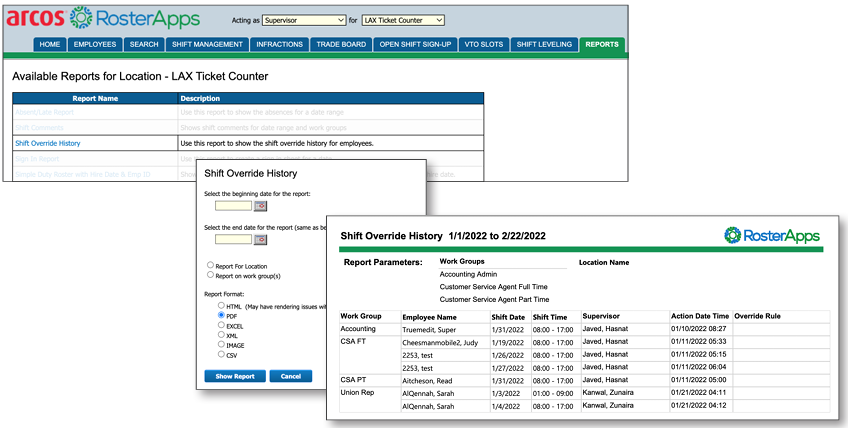Open the Open Shift Sign-Up tab
This screenshot has height=428, width=848.
coord(416,45)
